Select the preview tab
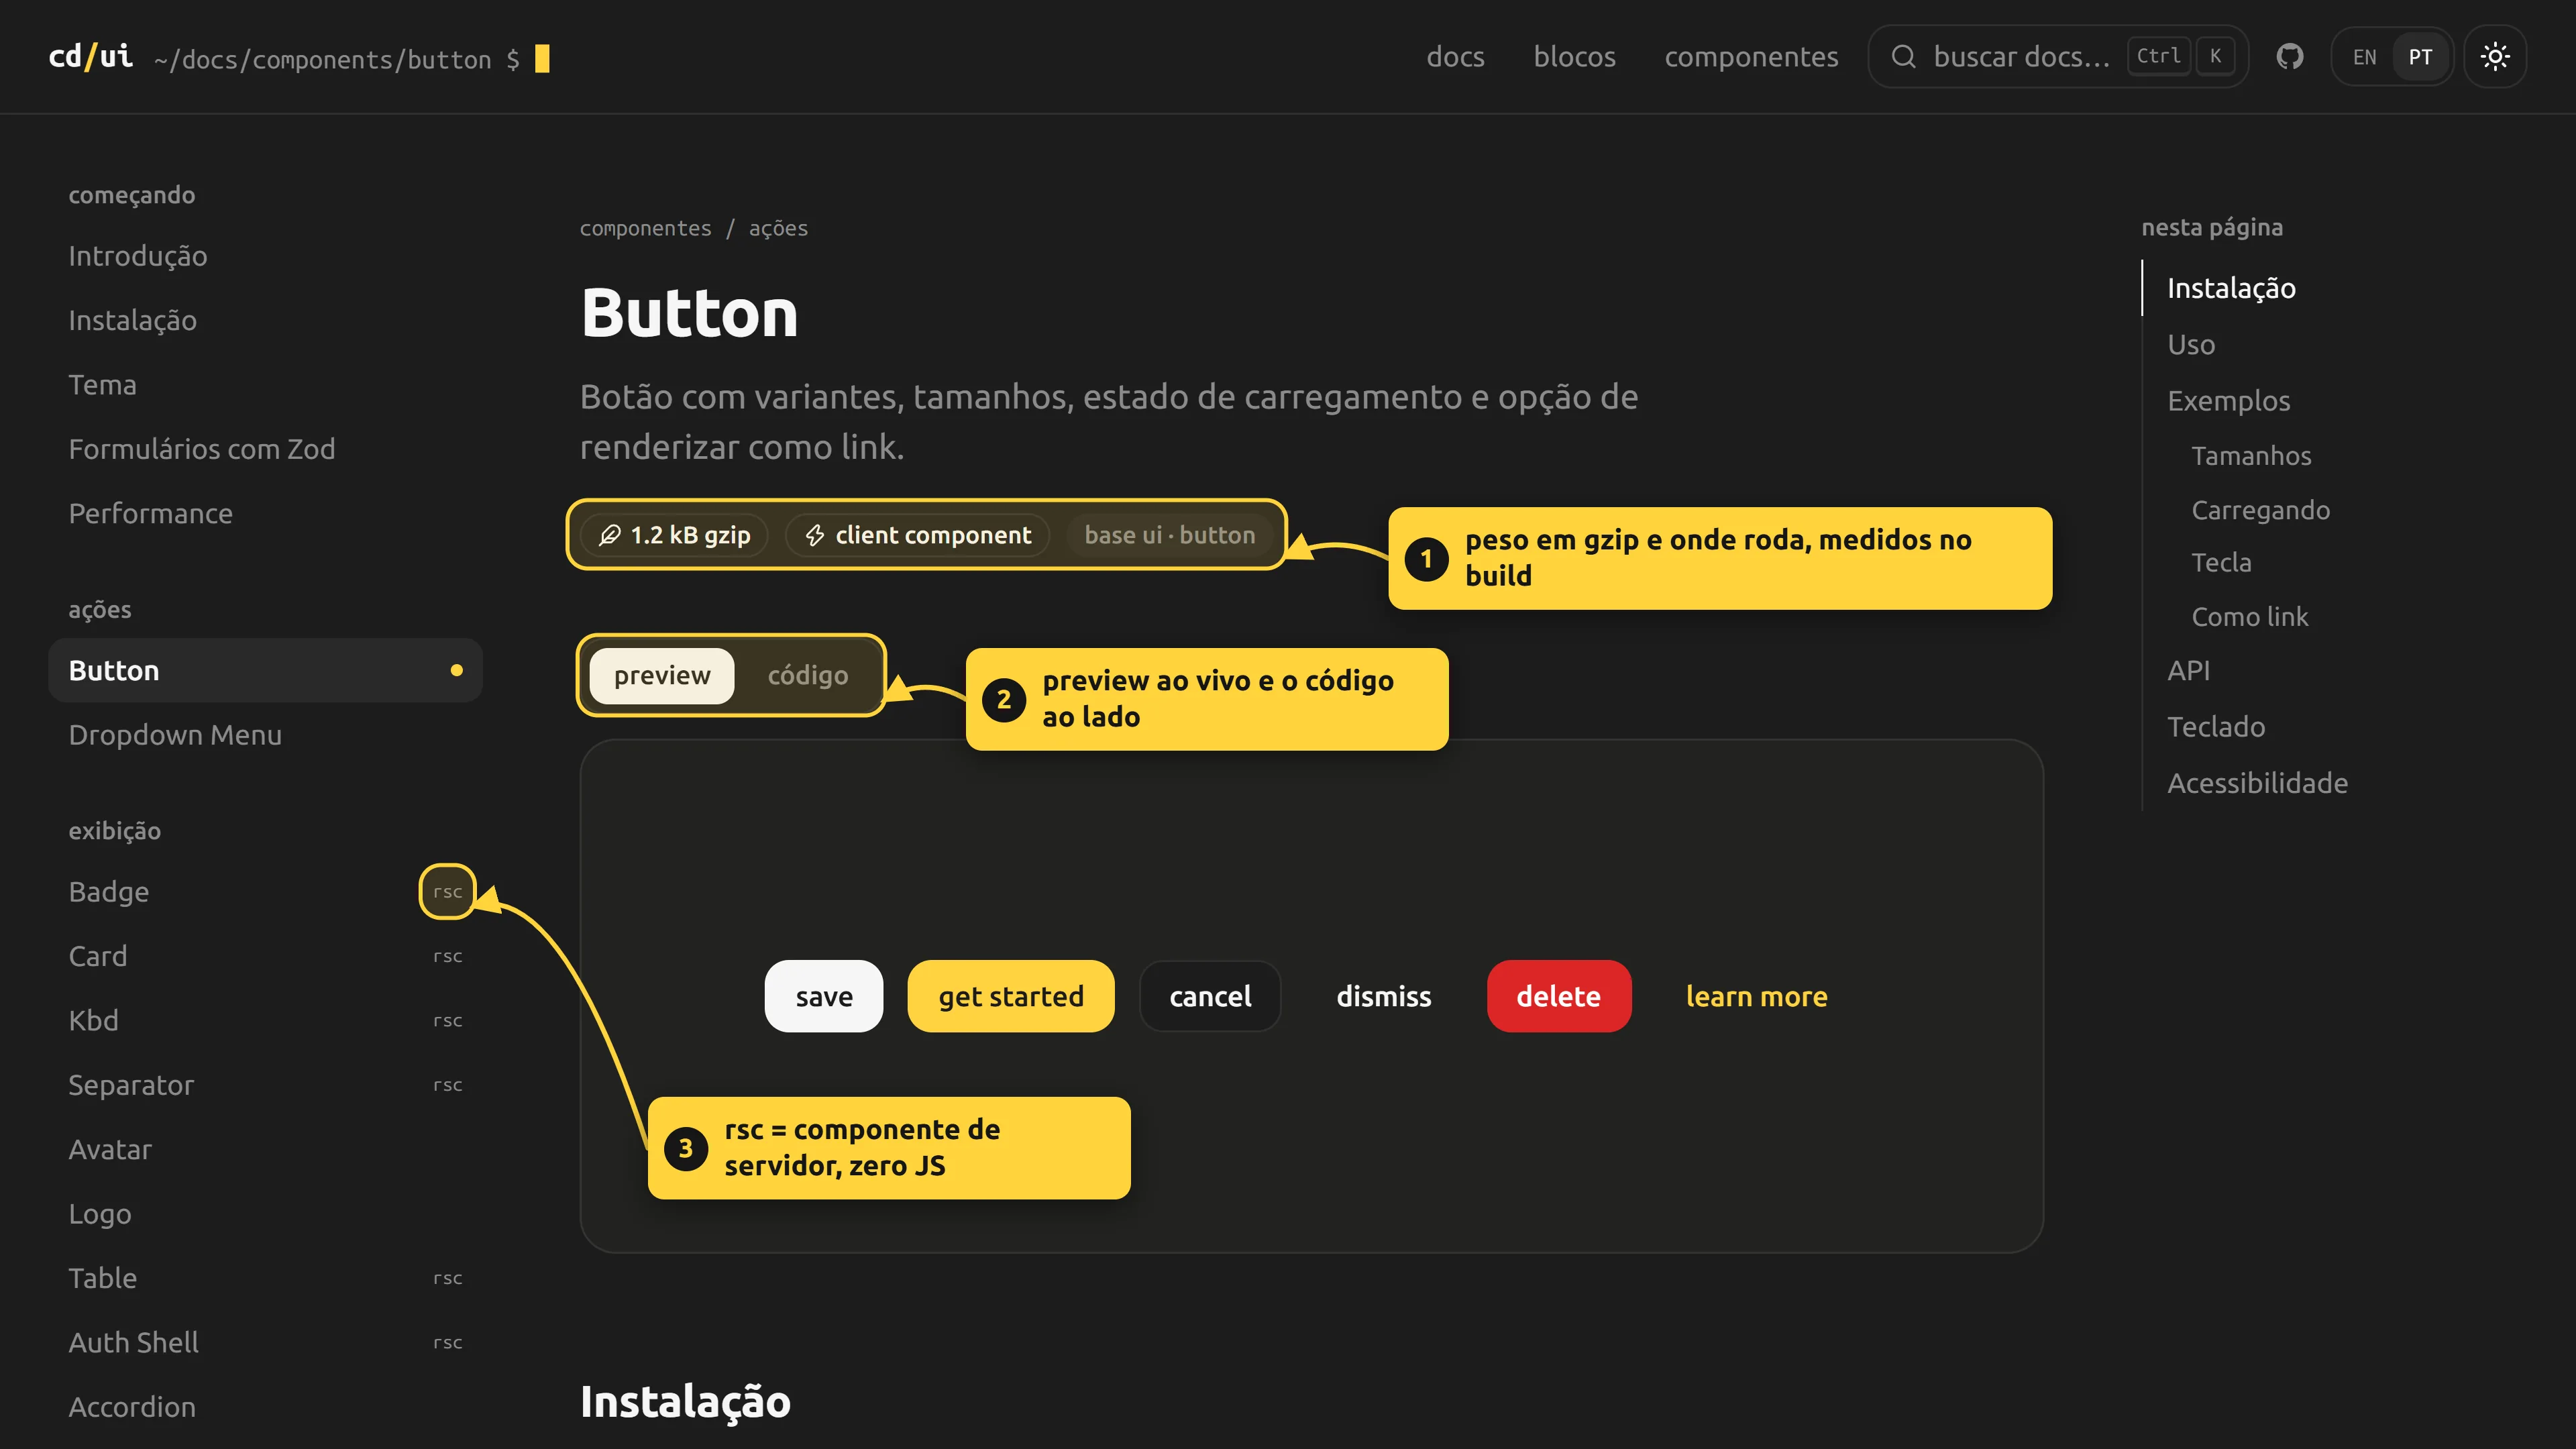Viewport: 2576px width, 1449px height. click(662, 676)
